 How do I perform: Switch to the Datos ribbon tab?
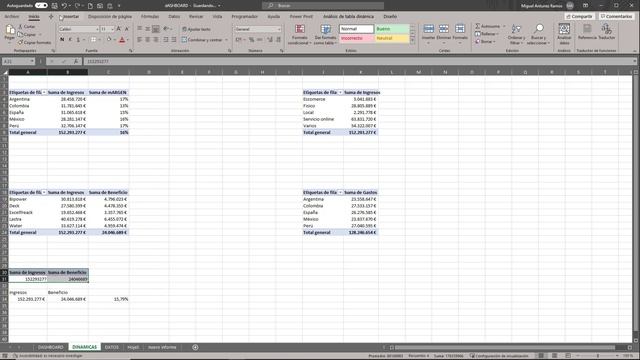(174, 16)
